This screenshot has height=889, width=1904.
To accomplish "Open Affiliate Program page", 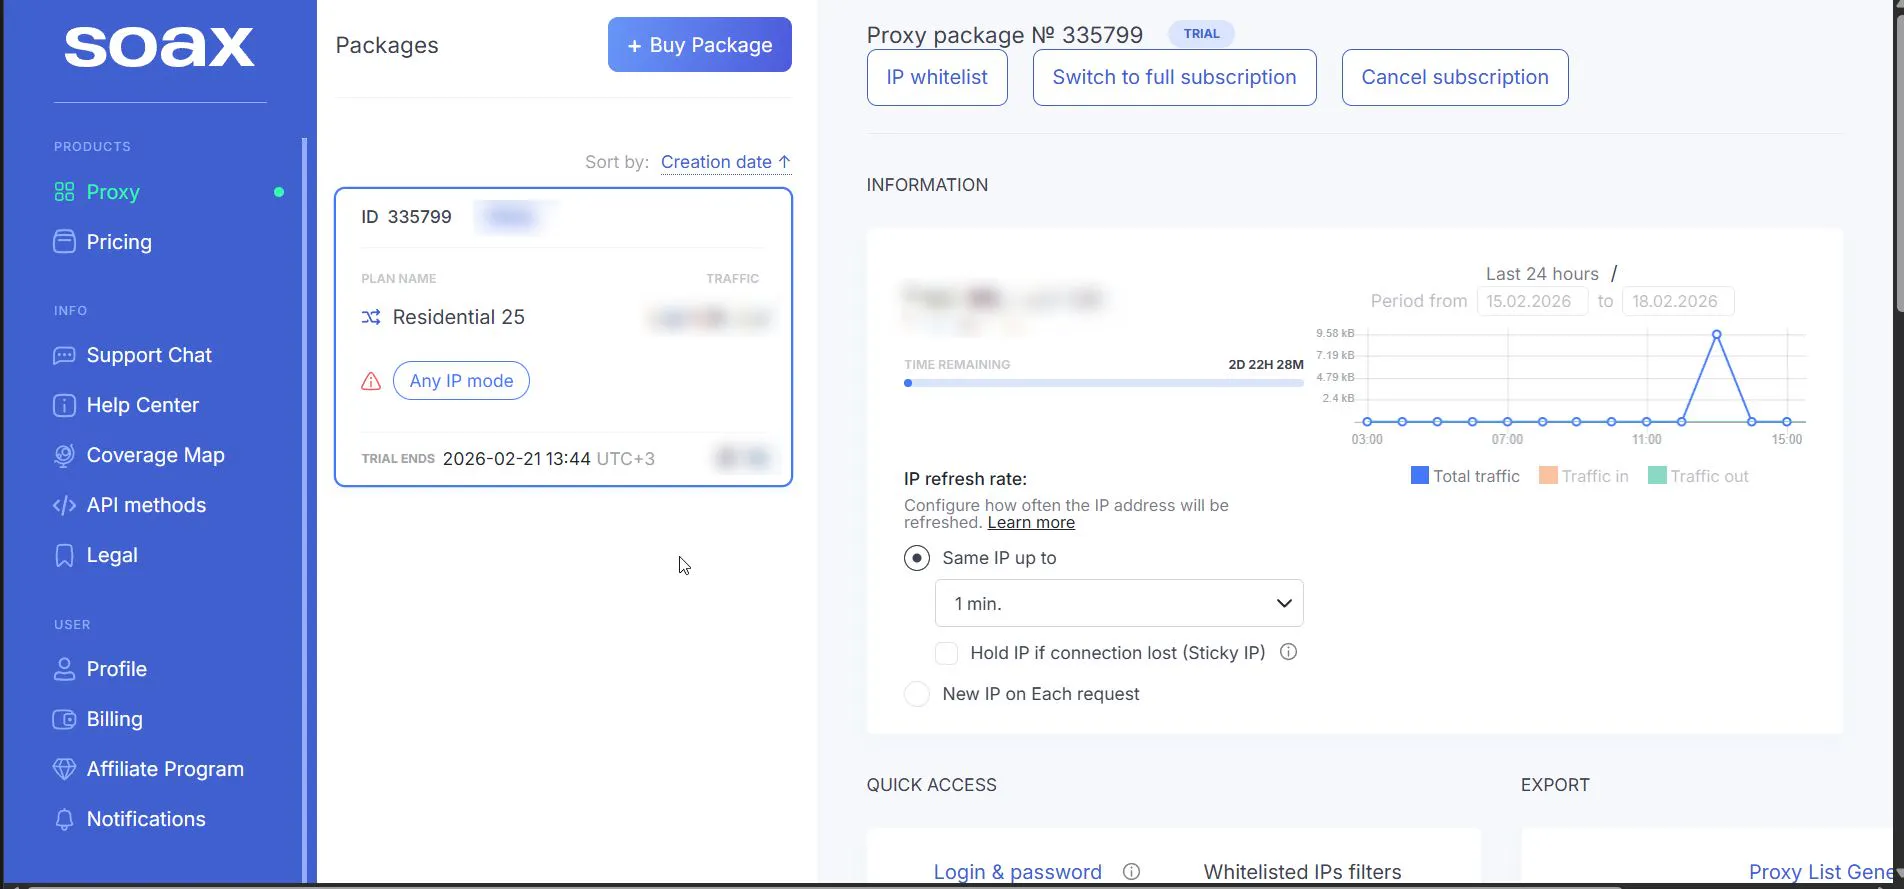I will [165, 769].
